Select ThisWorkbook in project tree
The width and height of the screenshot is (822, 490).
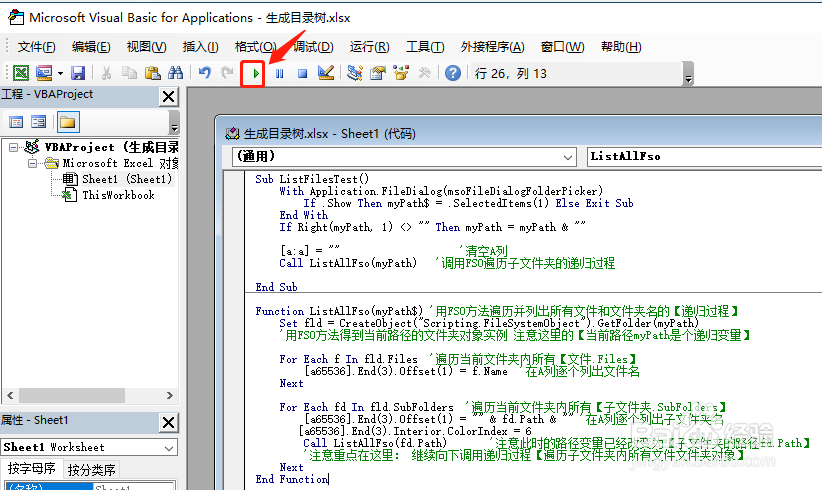(118, 195)
